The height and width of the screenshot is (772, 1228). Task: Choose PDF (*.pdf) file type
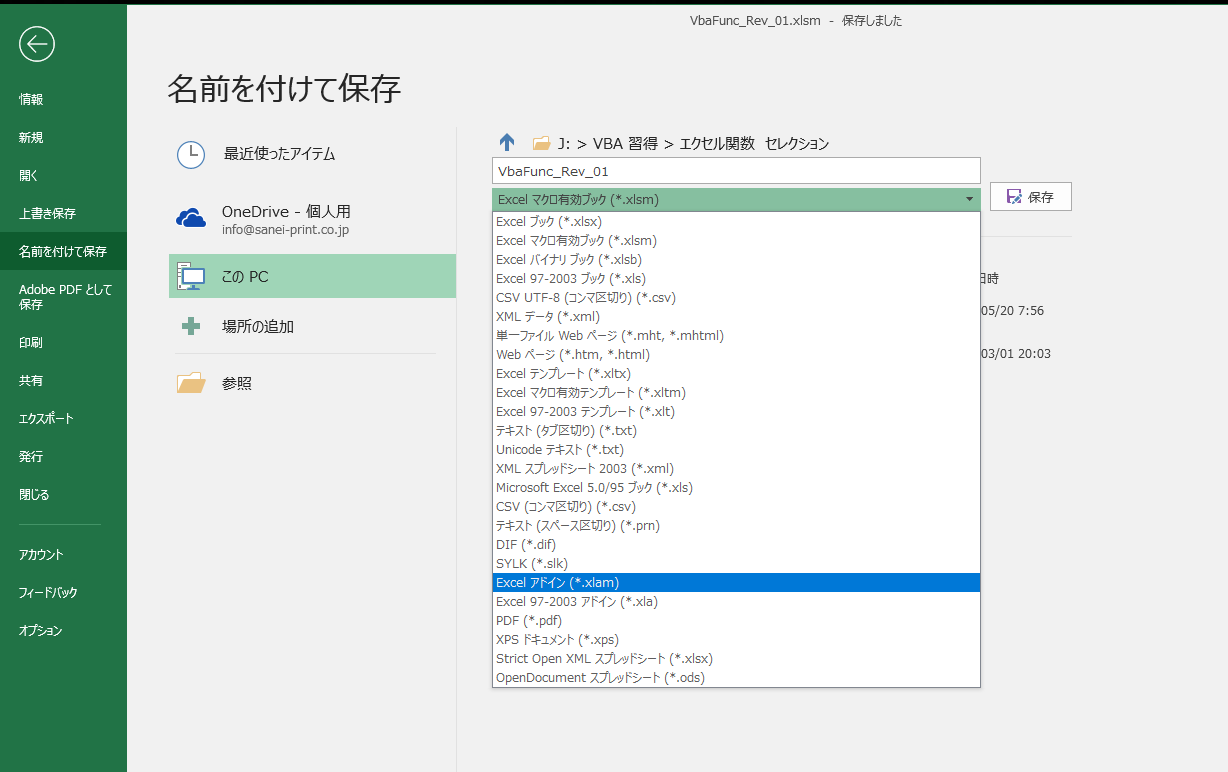click(736, 620)
